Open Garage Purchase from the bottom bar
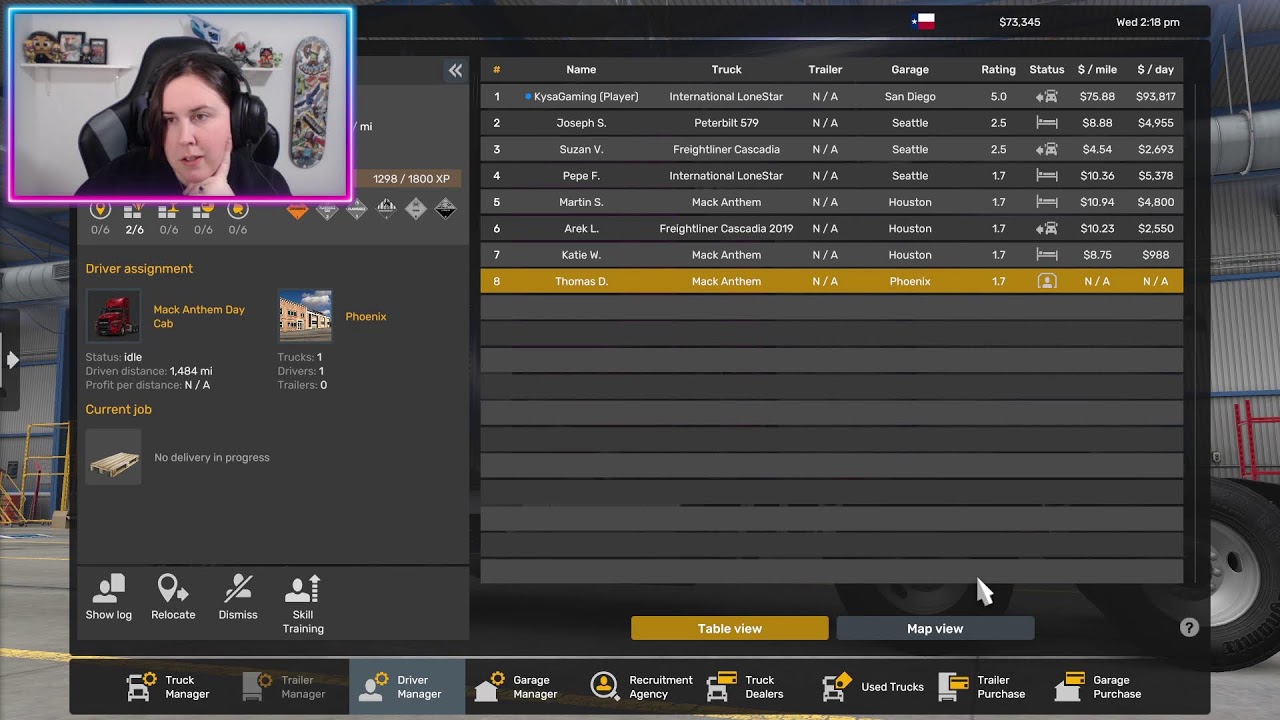 (x=1099, y=687)
